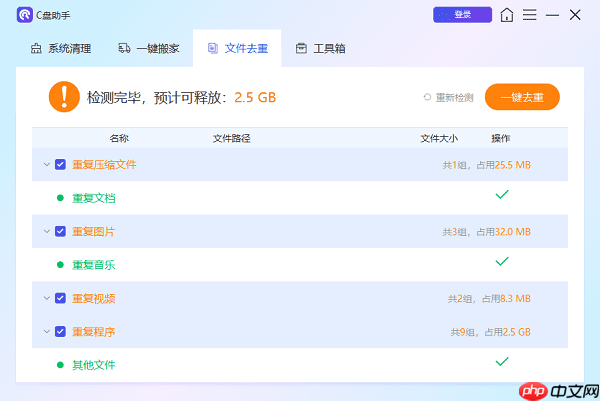The height and width of the screenshot is (401, 600).
Task: Click the purple 登录 login button
Action: [x=462, y=15]
